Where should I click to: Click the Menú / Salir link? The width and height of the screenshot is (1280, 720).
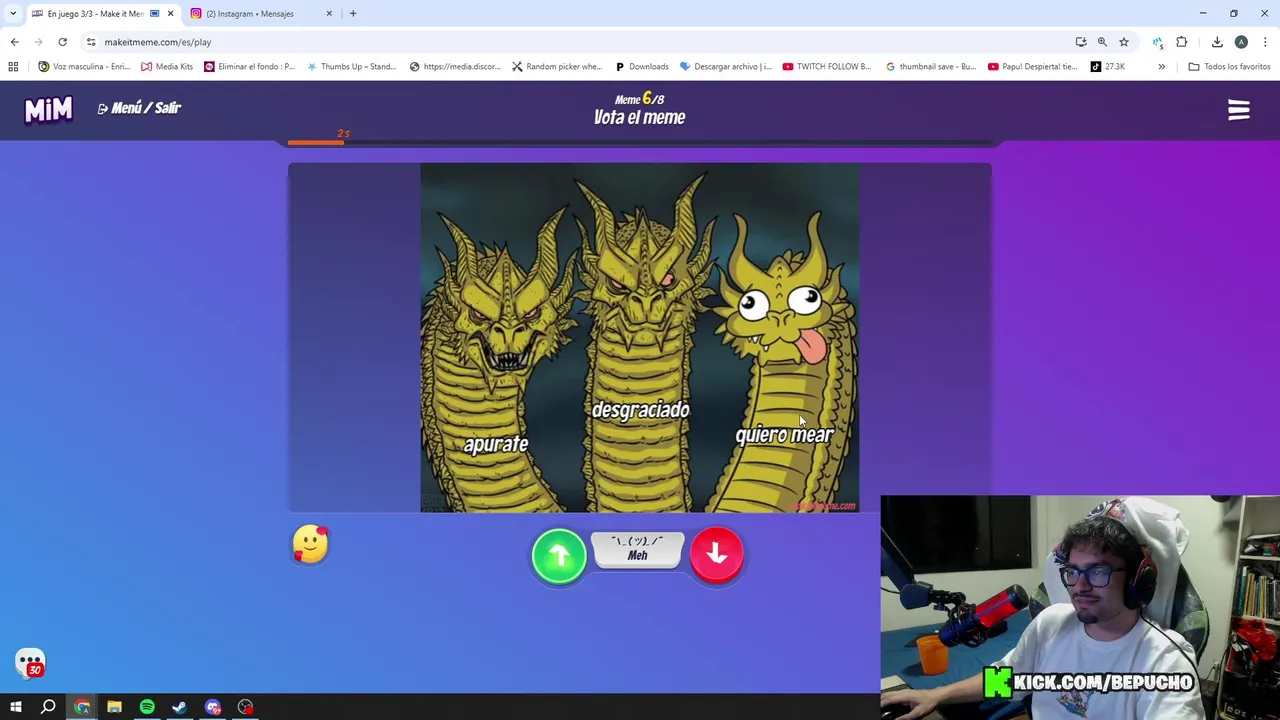[139, 108]
